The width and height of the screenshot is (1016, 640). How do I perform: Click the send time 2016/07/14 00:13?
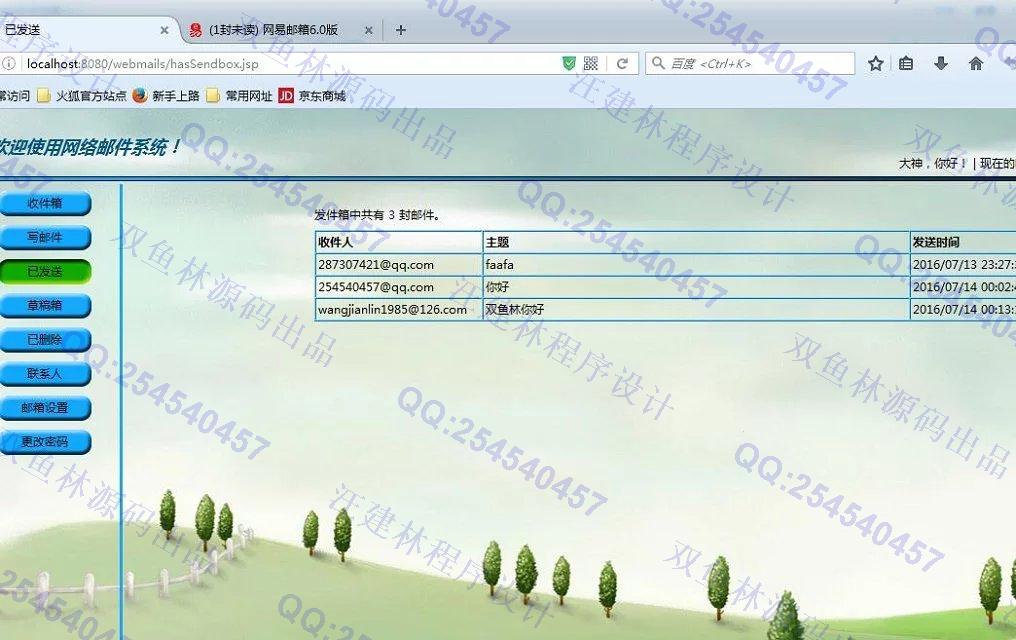[964, 310]
